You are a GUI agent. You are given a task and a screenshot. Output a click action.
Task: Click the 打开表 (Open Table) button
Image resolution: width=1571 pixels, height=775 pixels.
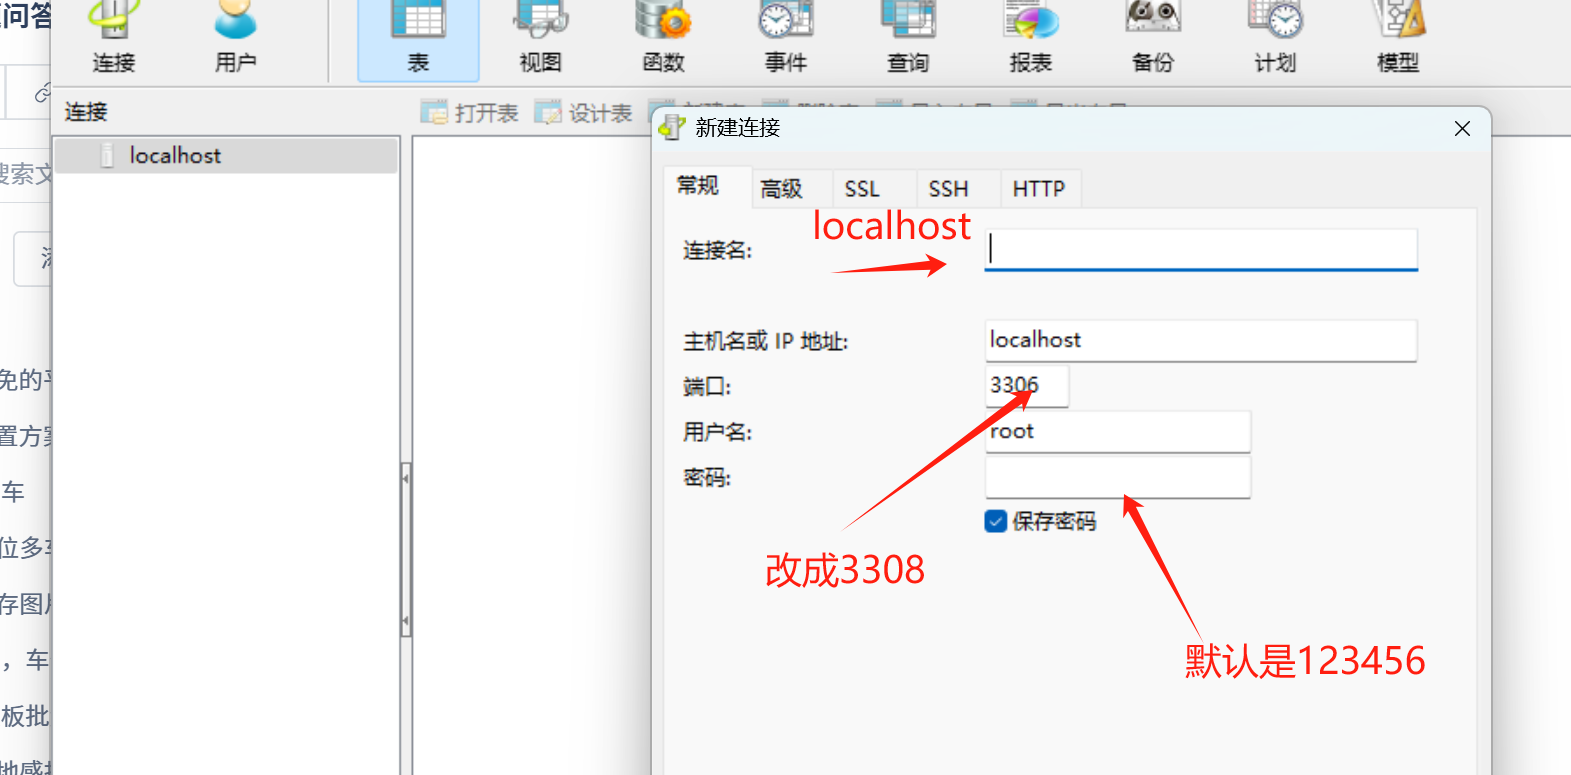point(470,113)
